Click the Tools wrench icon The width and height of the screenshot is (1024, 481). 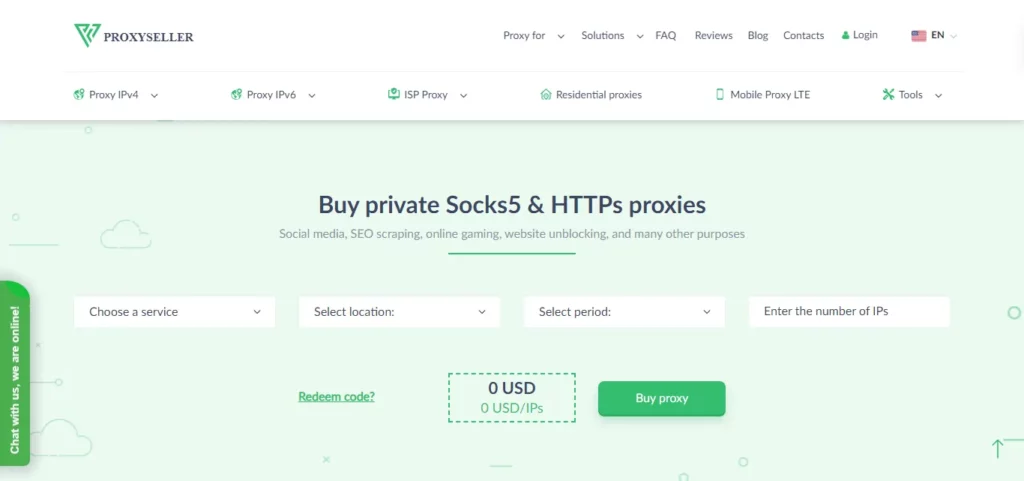click(888, 95)
